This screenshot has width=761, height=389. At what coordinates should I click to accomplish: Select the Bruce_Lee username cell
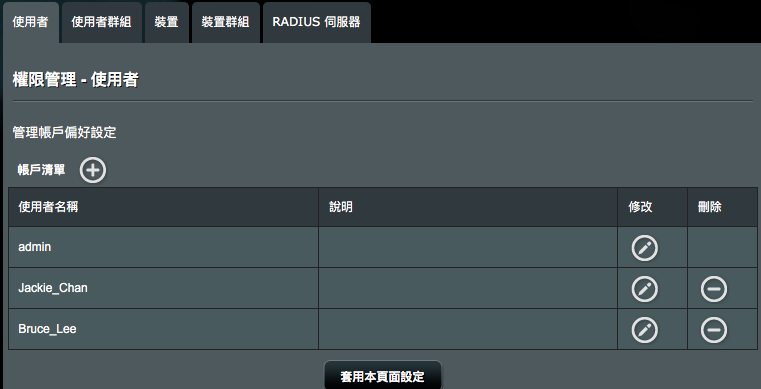click(x=164, y=329)
